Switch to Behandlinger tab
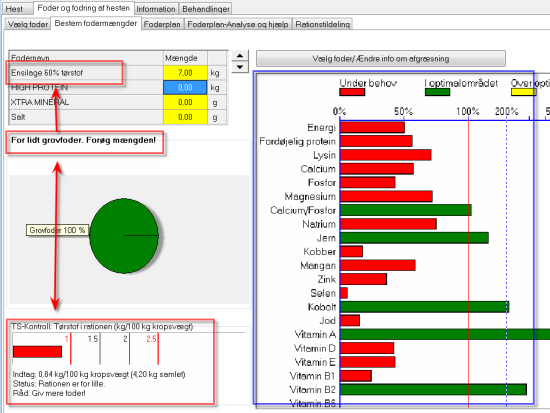The width and height of the screenshot is (550, 413). [x=206, y=9]
